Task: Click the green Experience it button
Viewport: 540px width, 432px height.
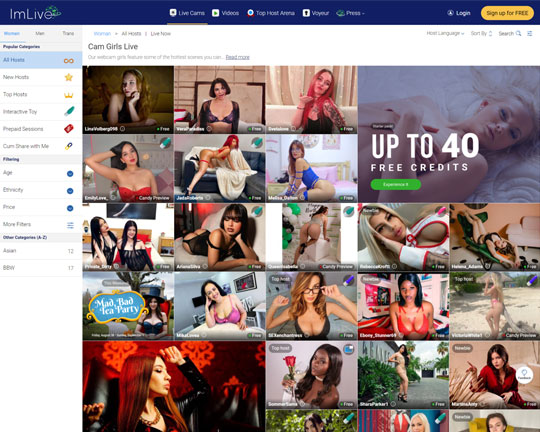Action: (396, 184)
